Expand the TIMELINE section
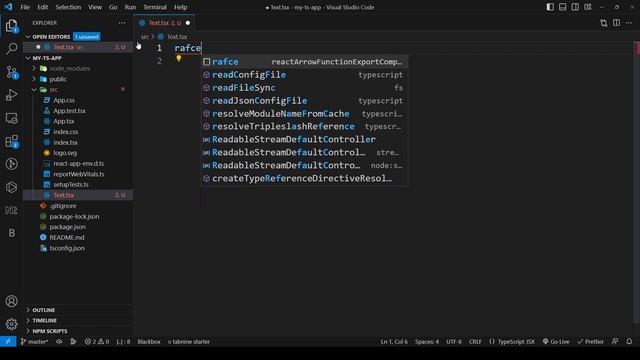 coord(78,320)
